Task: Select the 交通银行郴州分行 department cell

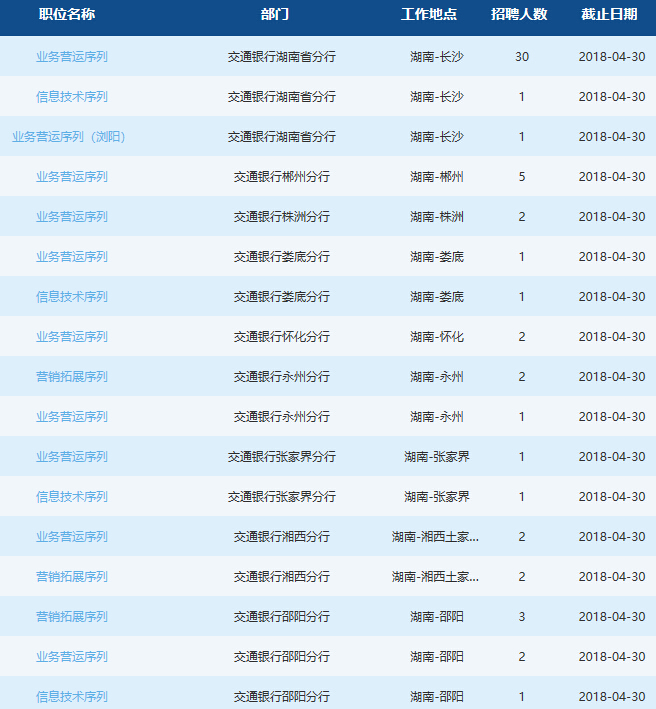Action: click(282, 177)
